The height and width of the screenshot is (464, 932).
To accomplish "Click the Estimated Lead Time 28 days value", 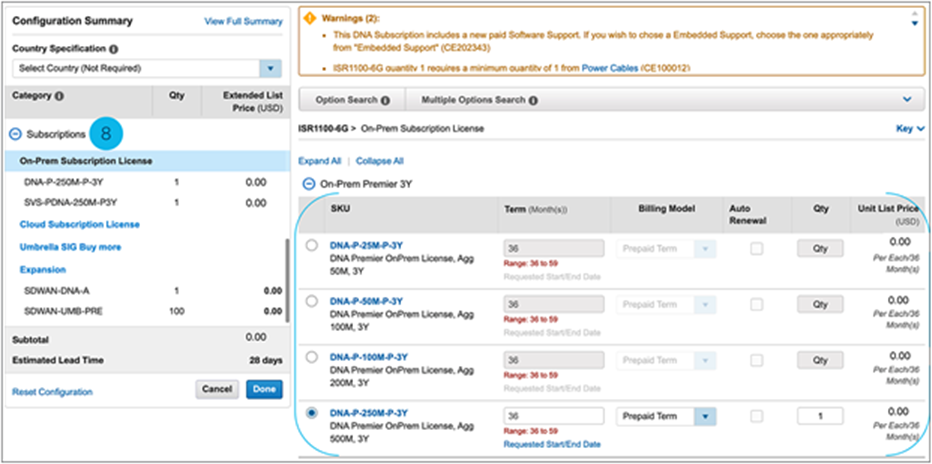I will 266,360.
